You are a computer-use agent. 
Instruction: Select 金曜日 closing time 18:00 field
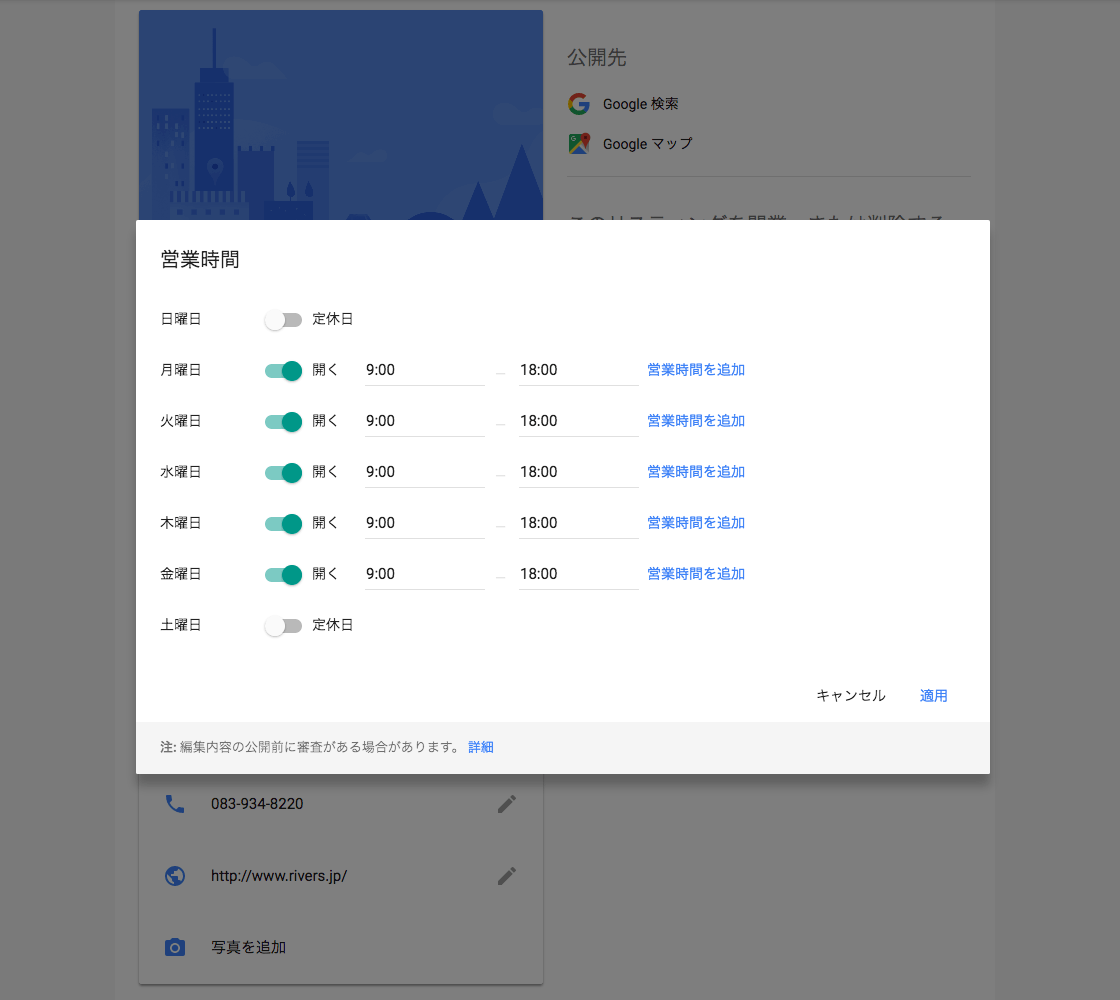[x=579, y=574]
